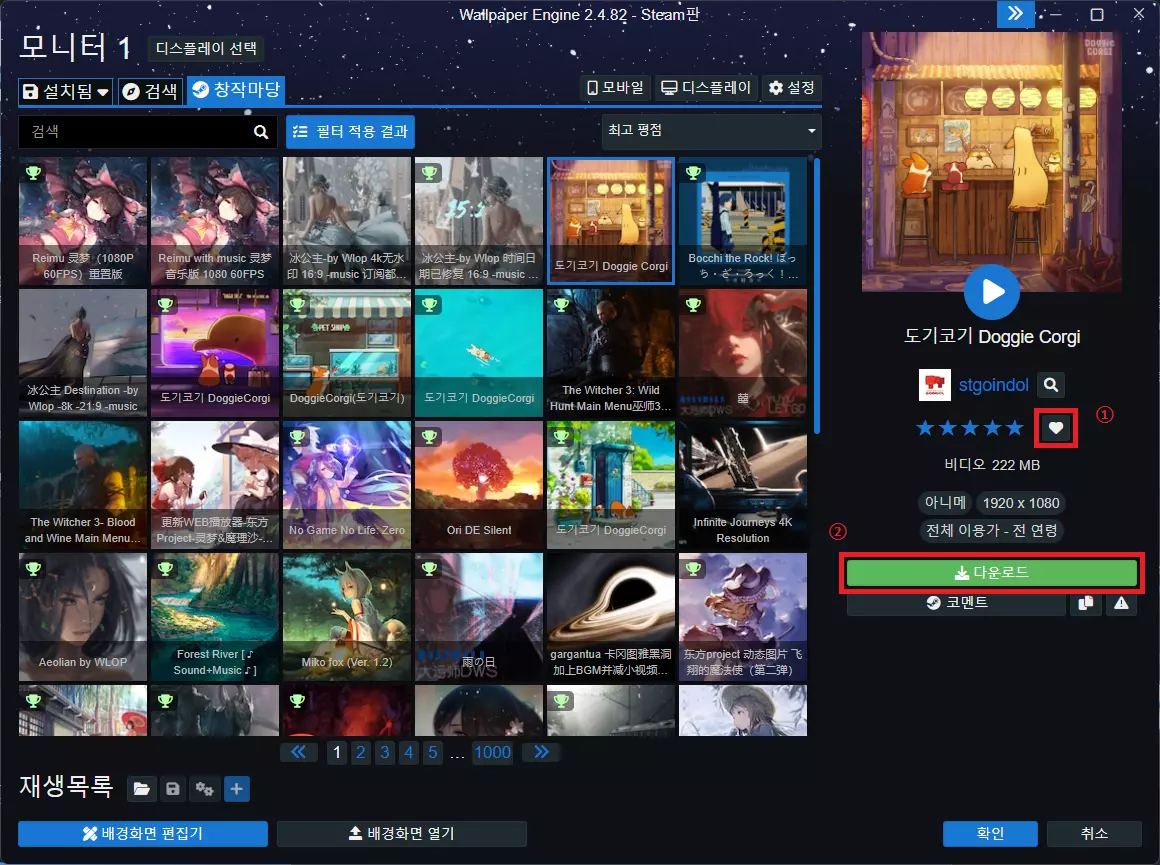Select the No Game No Life: Zero thumbnail
Image resolution: width=1160 pixels, height=865 pixels.
point(346,485)
